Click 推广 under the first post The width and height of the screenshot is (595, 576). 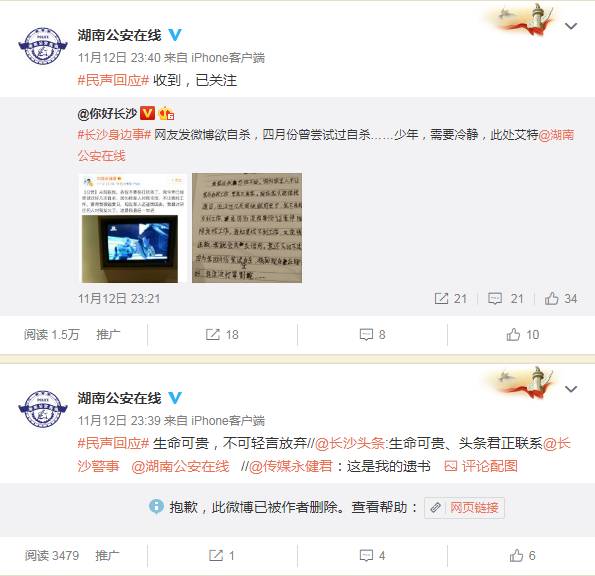coord(108,335)
